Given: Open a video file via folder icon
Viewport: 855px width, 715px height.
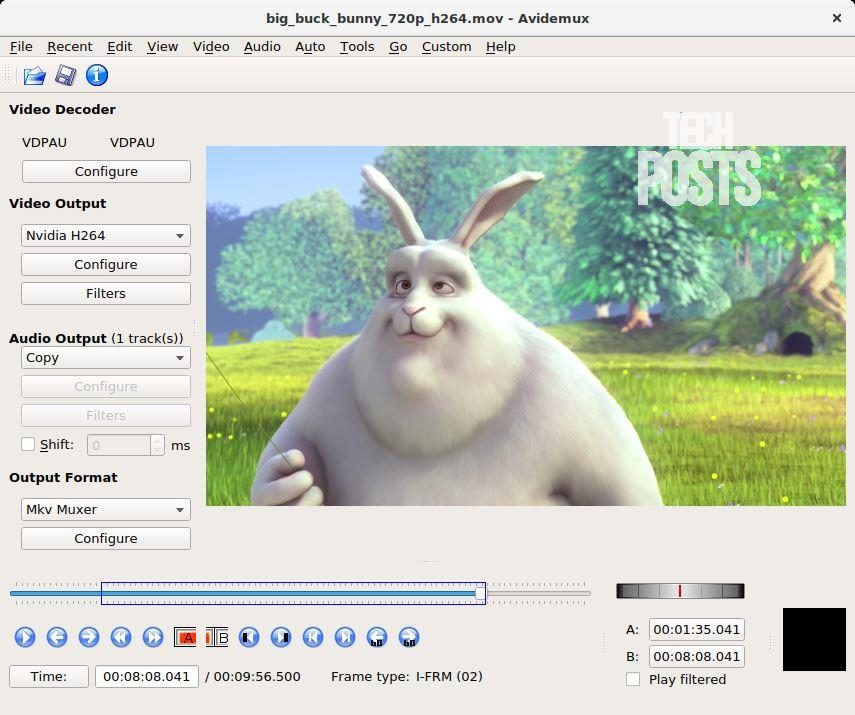Looking at the screenshot, I should 34,75.
